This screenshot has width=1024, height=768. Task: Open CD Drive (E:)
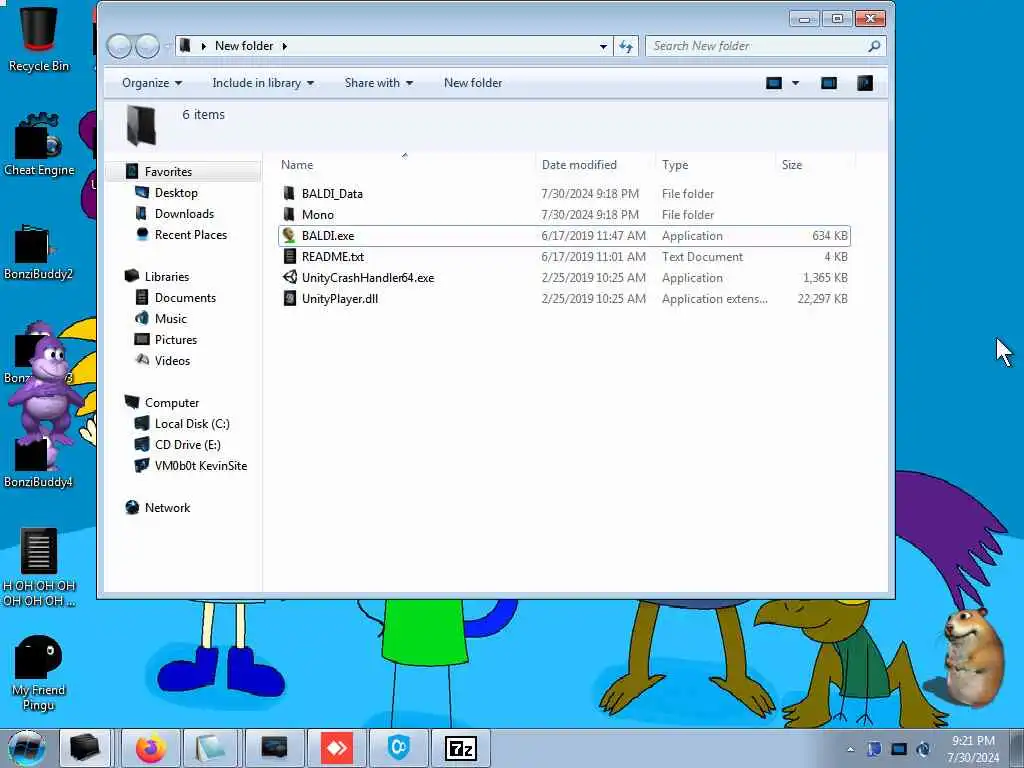(x=187, y=445)
